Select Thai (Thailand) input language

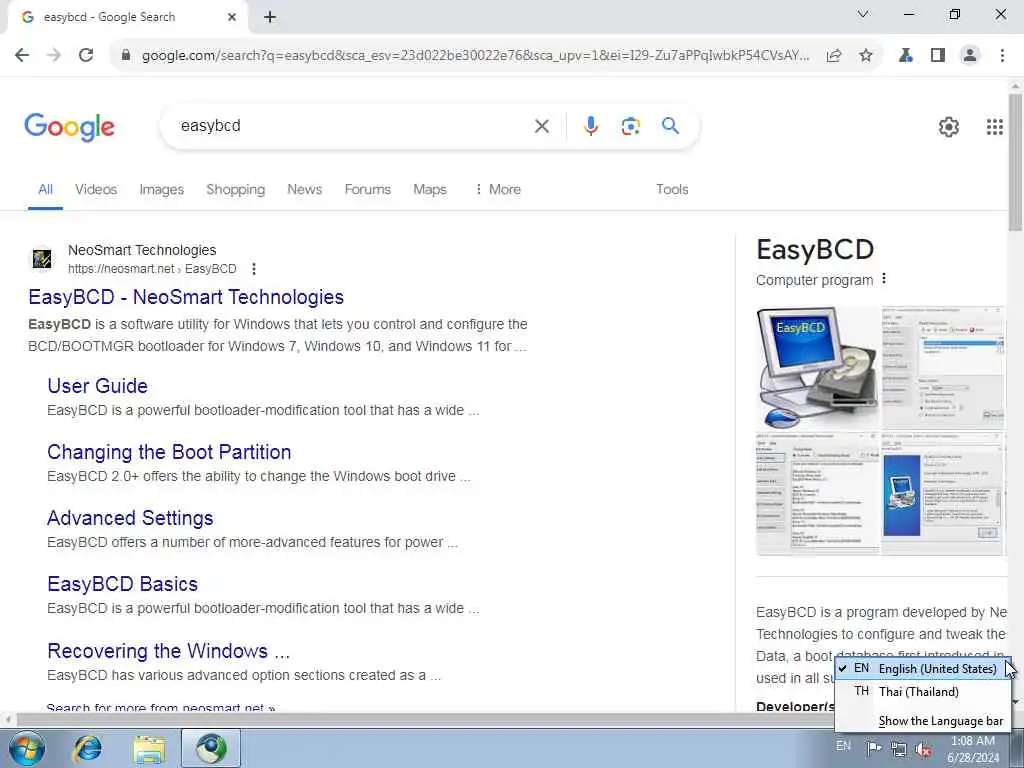(x=923, y=692)
